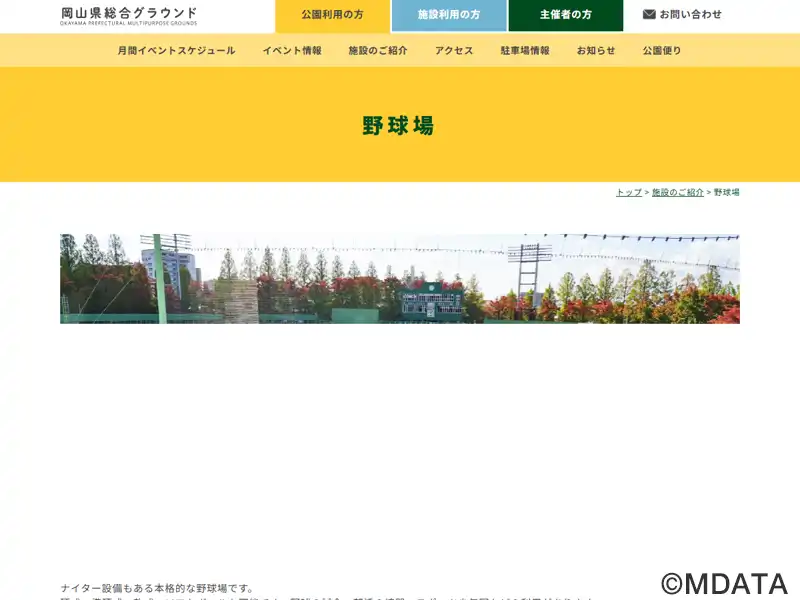This screenshot has width=800, height=600.
Task: Switch to the 施設利用の方 tab
Action: (449, 15)
